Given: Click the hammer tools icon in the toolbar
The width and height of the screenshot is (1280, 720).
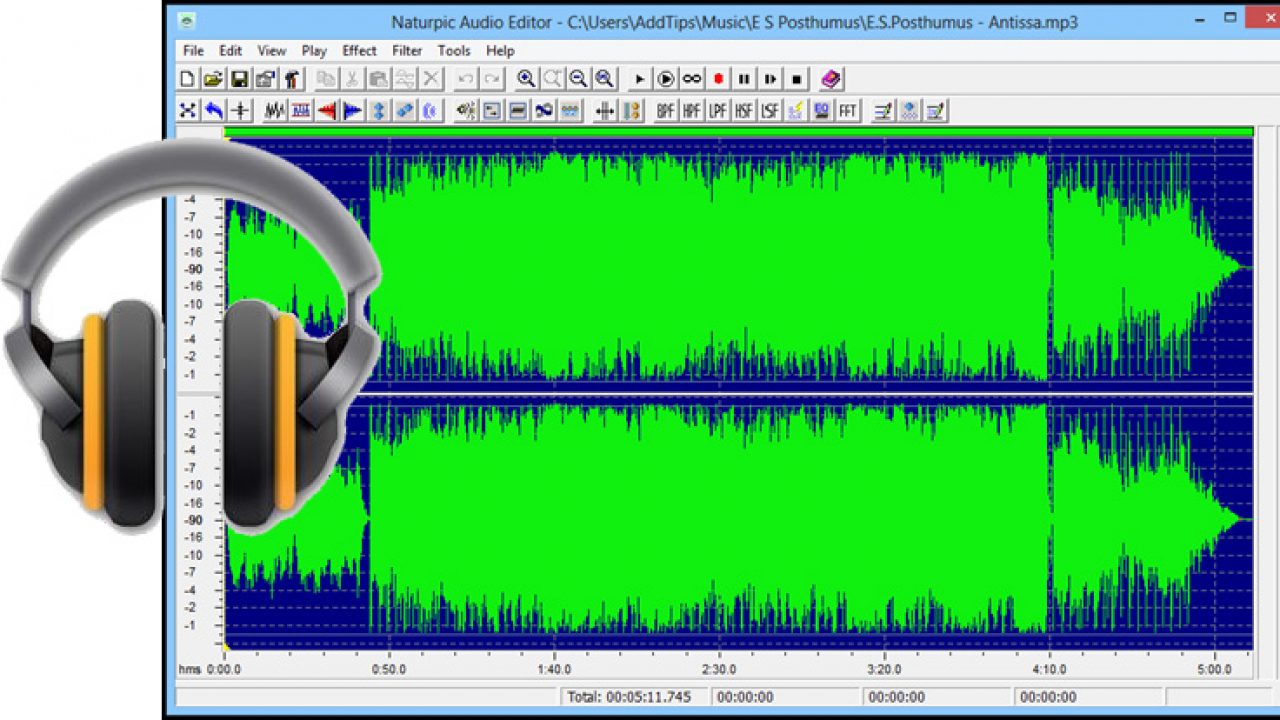Looking at the screenshot, I should point(291,79).
